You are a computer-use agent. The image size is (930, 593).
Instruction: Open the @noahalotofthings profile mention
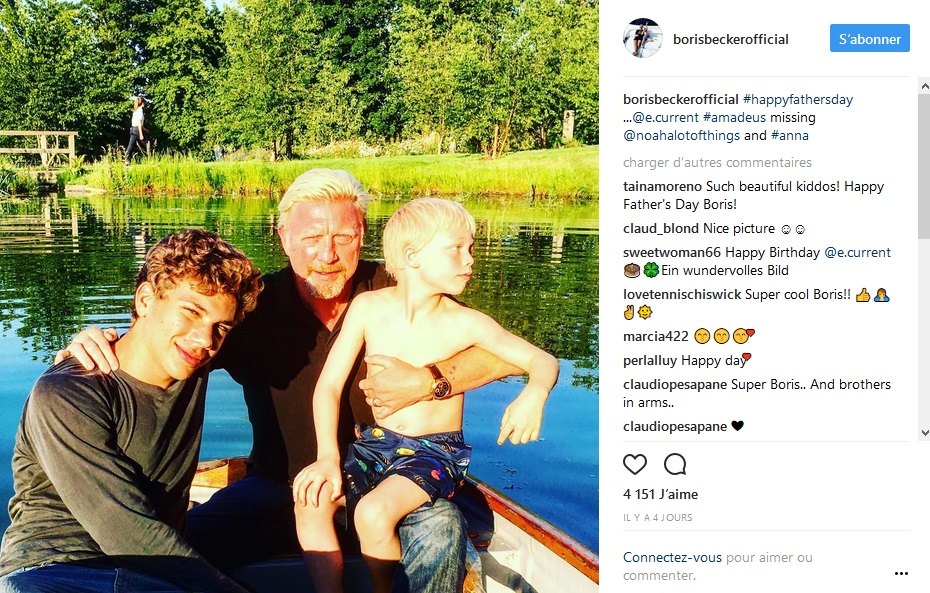click(x=681, y=136)
